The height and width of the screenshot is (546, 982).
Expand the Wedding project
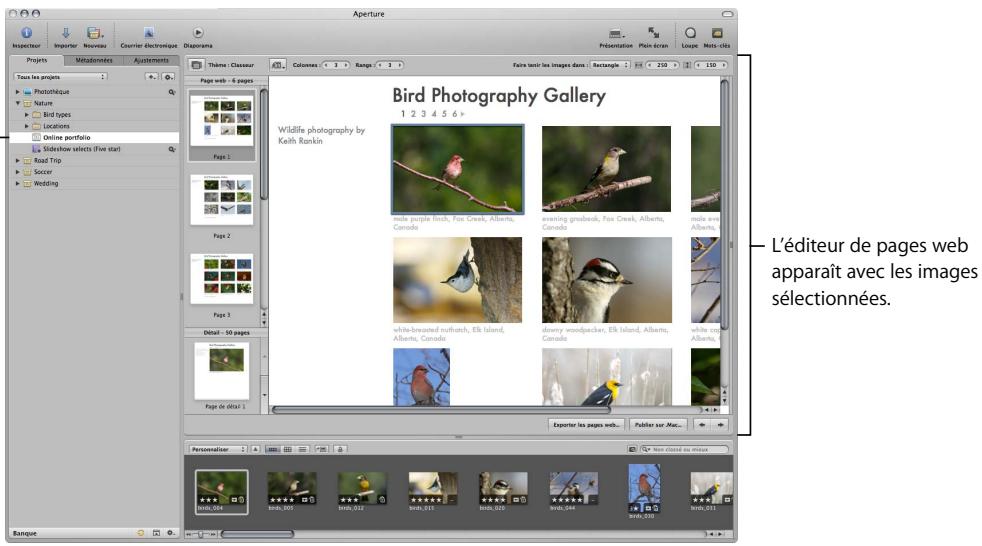click(x=18, y=183)
